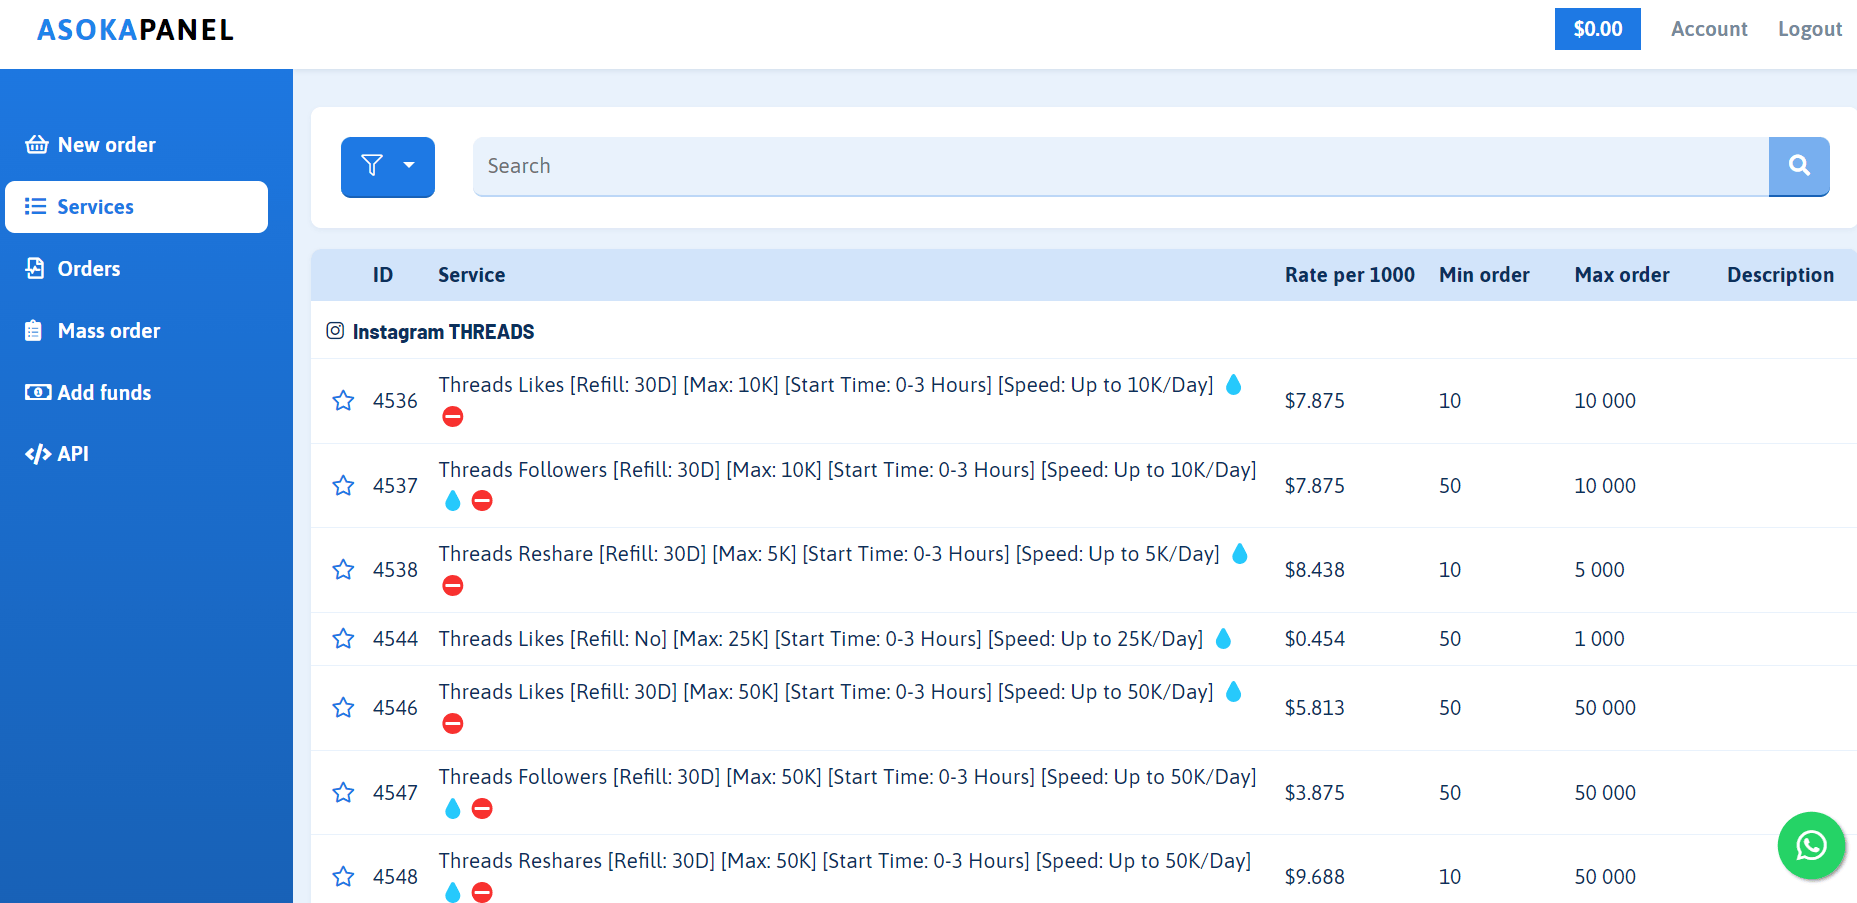Click the Logout link
The width and height of the screenshot is (1857, 903).
(1809, 29)
